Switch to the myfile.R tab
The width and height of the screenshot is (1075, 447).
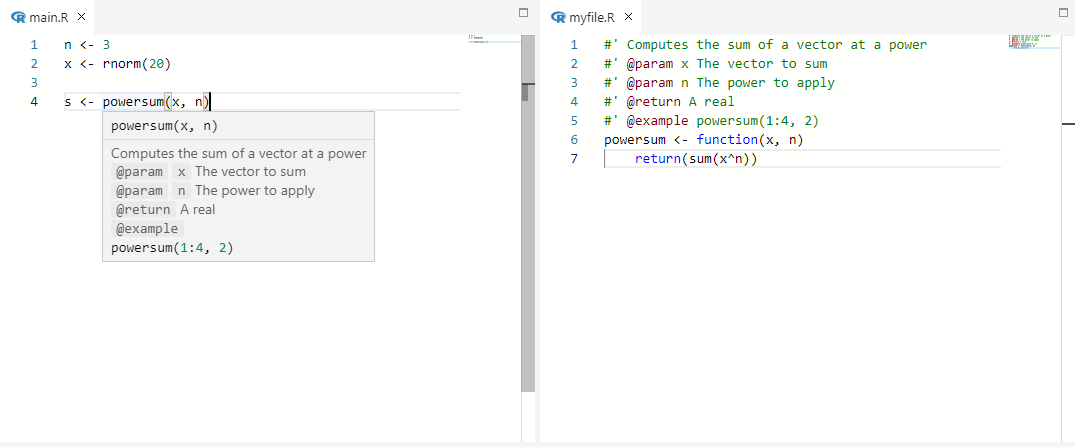pos(592,18)
